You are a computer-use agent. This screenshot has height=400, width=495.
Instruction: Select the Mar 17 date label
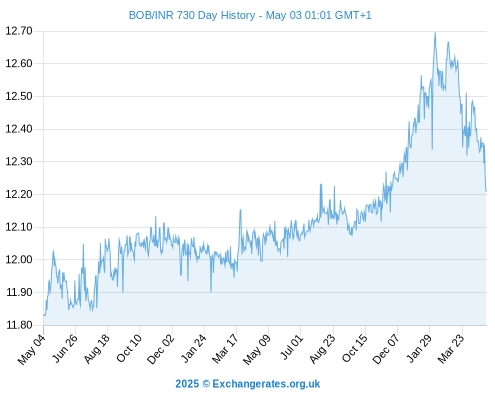point(225,349)
